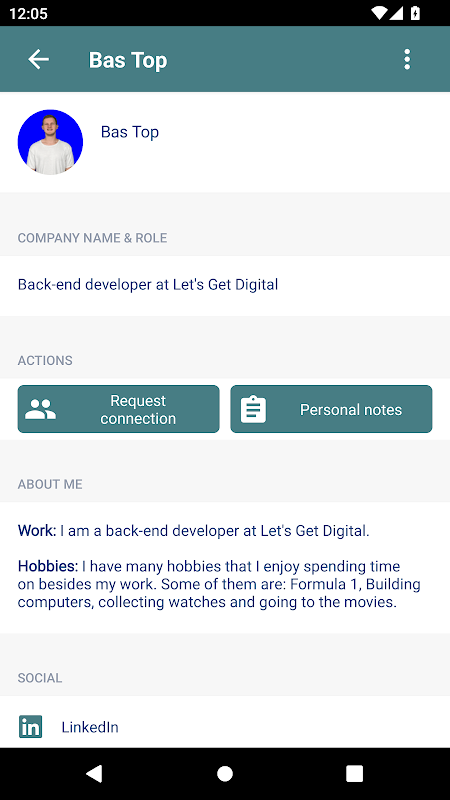The width and height of the screenshot is (450, 800).
Task: Click the LinkedIn logo icon
Action: (31, 727)
